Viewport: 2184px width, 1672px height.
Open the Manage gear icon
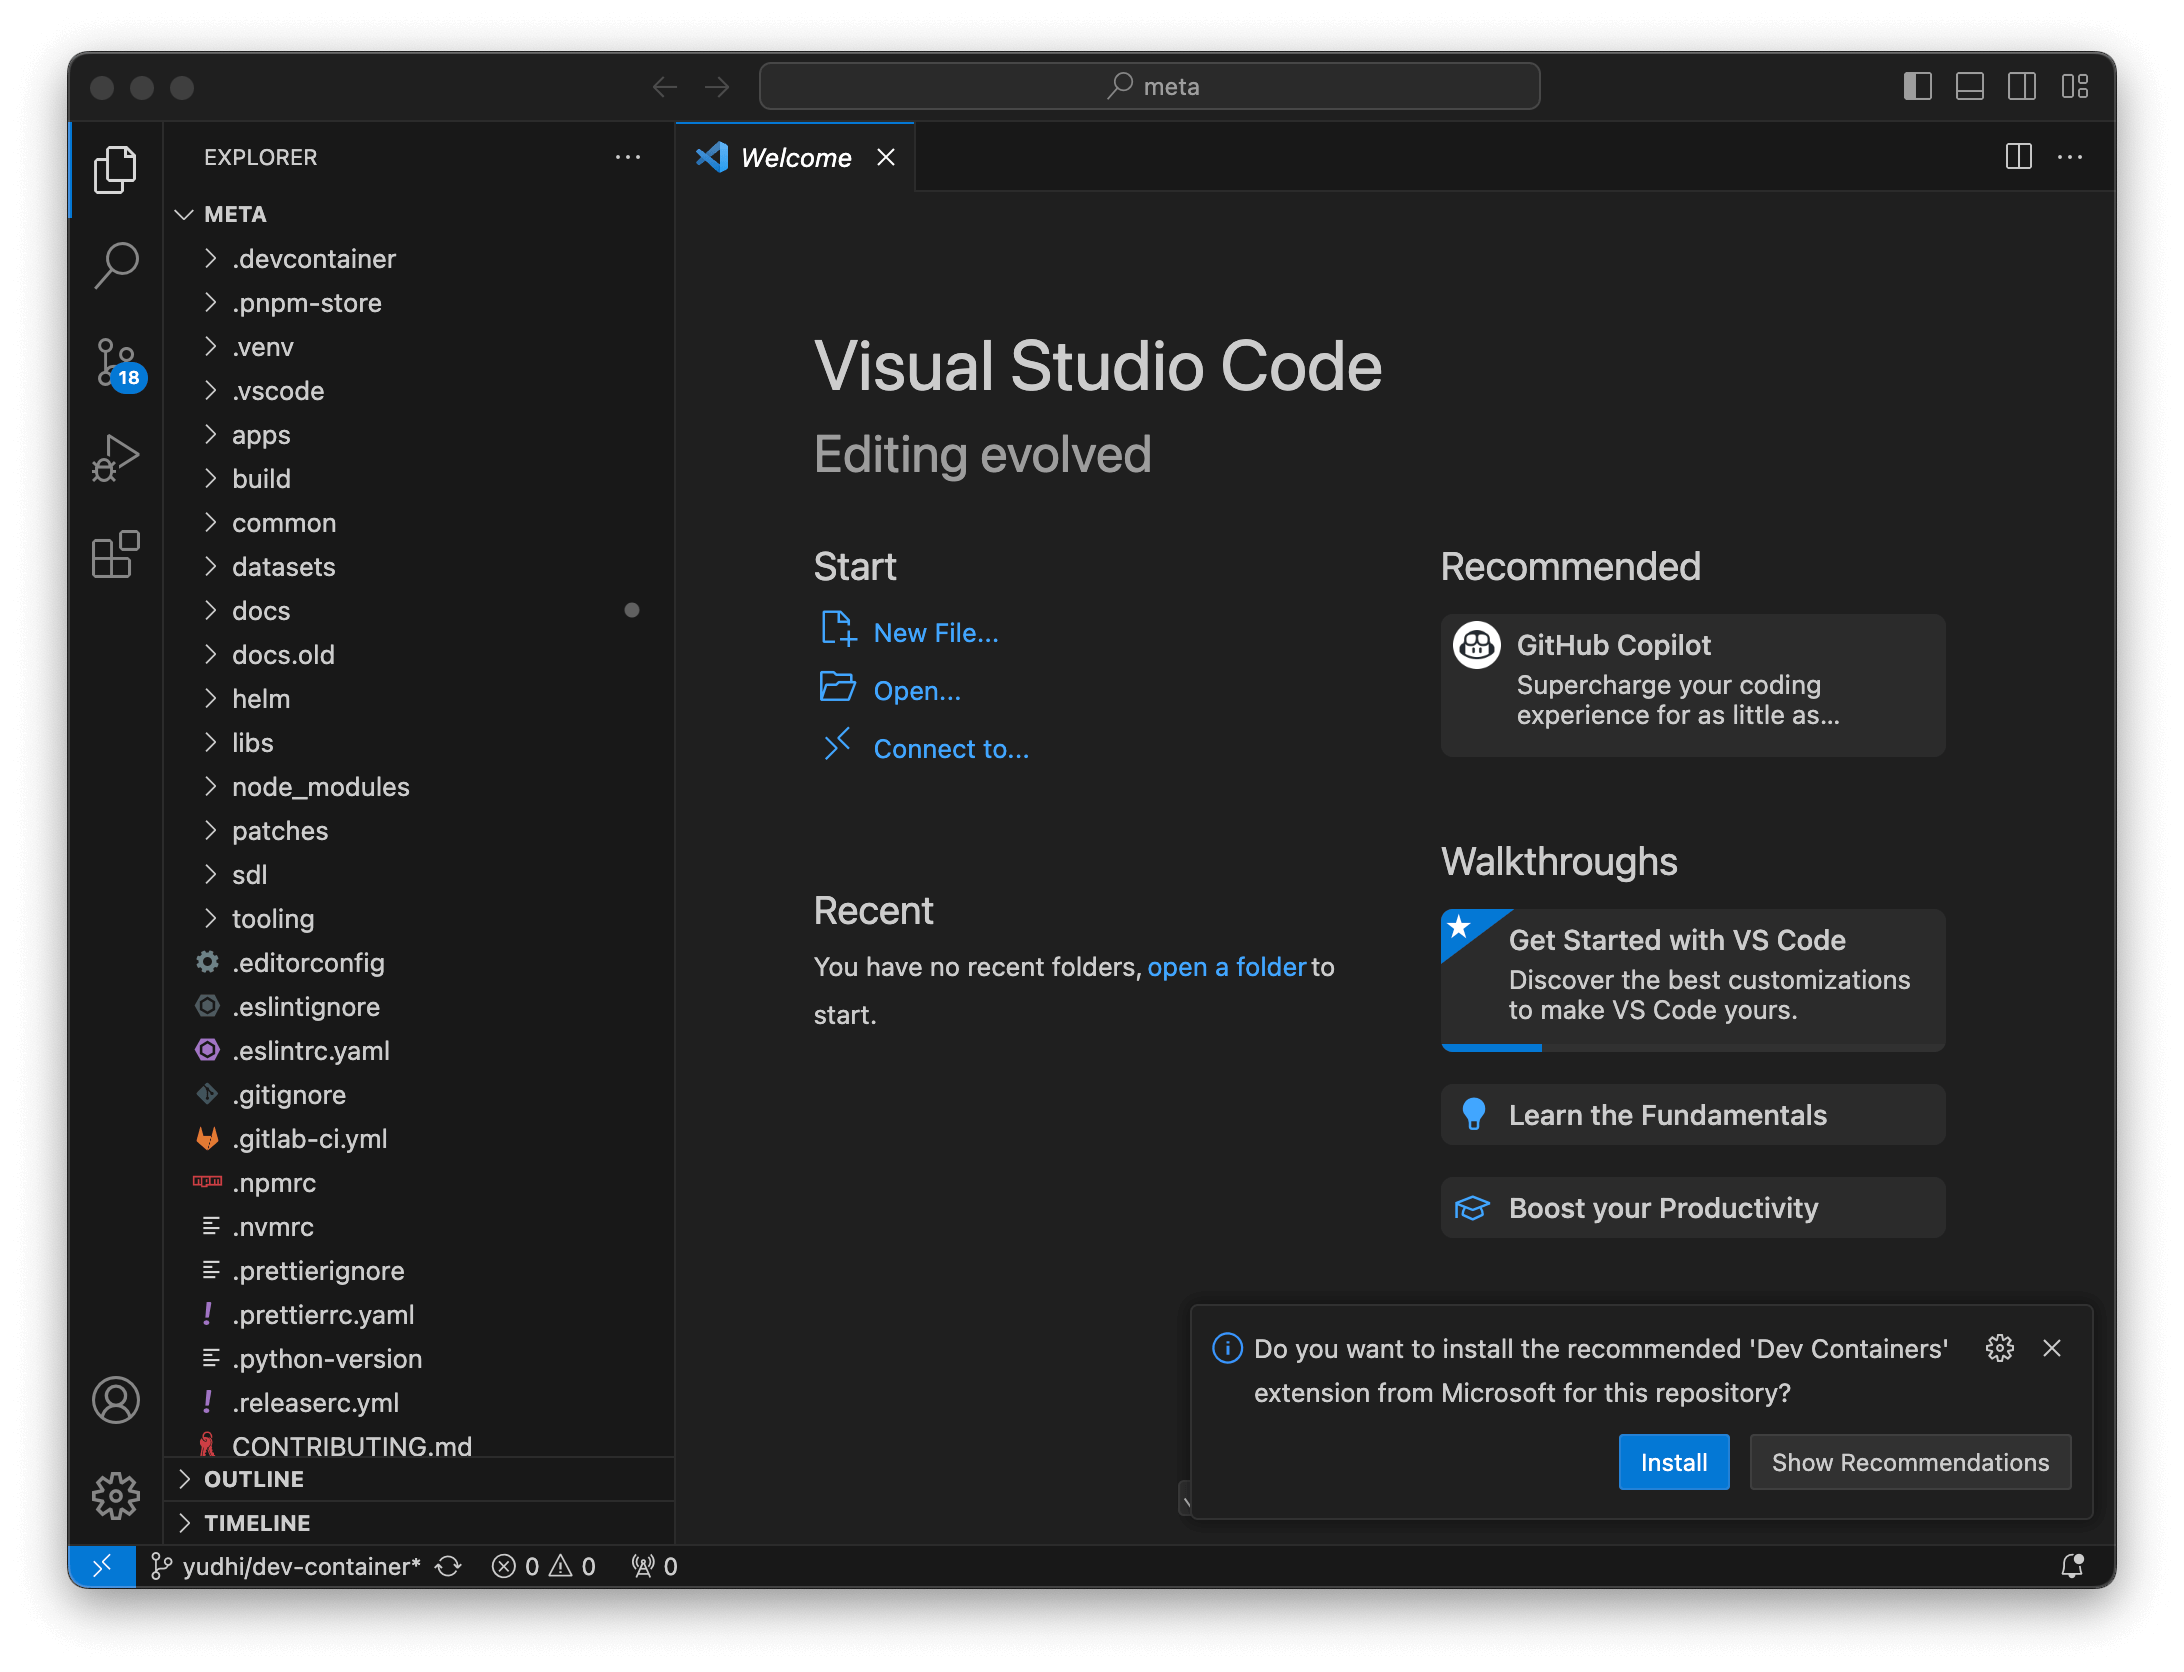tap(116, 1496)
